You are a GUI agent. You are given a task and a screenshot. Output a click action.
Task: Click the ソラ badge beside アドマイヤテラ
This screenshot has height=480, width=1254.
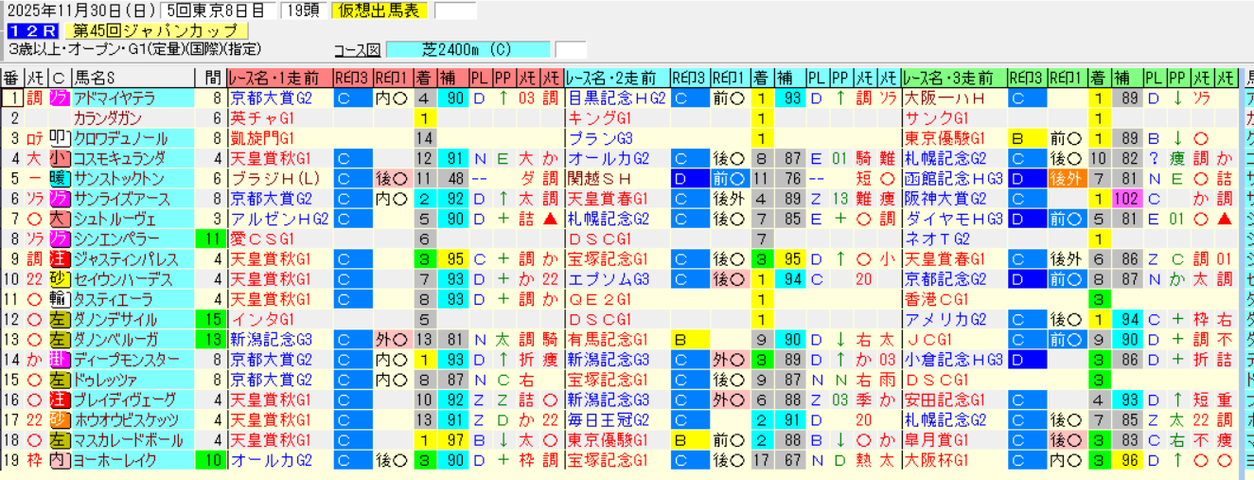[58, 98]
